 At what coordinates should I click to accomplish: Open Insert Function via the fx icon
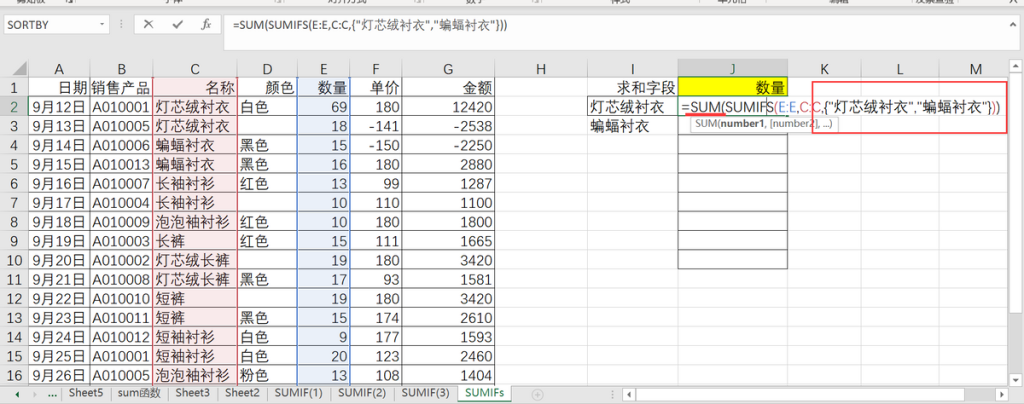pyautogui.click(x=206, y=24)
